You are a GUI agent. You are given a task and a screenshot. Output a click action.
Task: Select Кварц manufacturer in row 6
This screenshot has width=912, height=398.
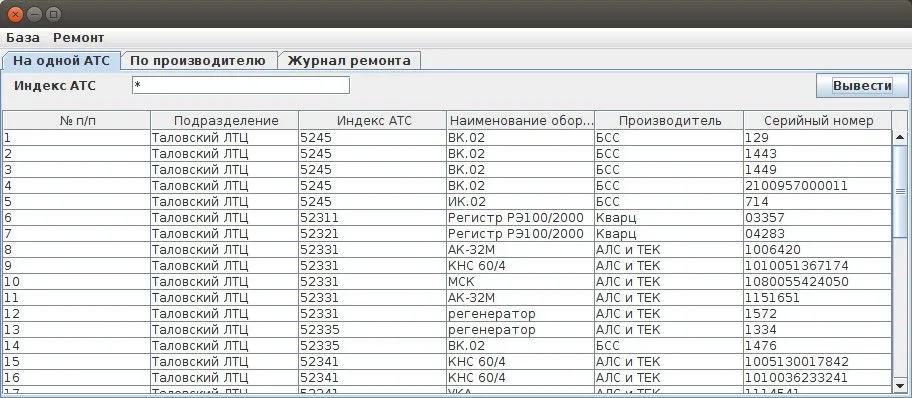click(x=669, y=218)
